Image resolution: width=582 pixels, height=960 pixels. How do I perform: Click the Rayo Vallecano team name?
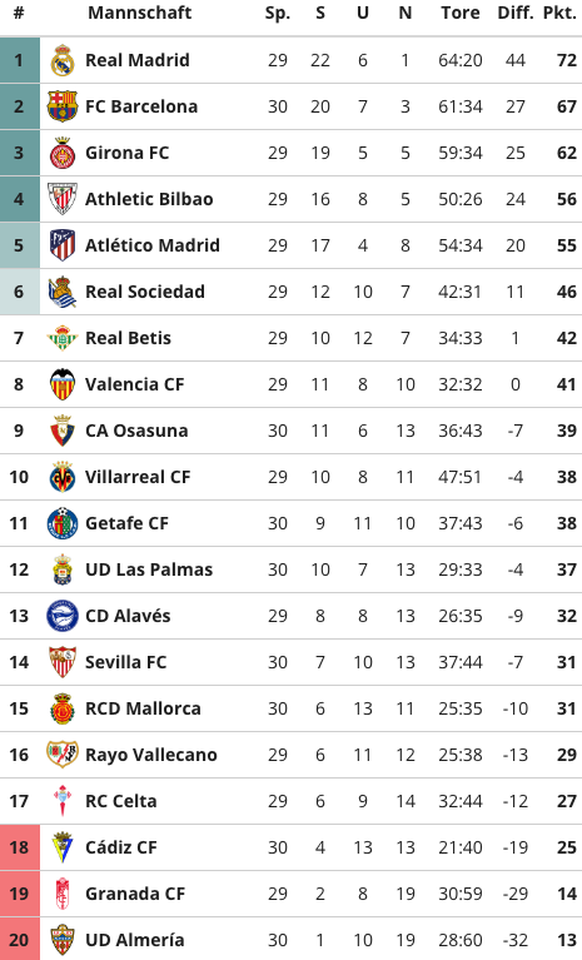[x=151, y=755]
